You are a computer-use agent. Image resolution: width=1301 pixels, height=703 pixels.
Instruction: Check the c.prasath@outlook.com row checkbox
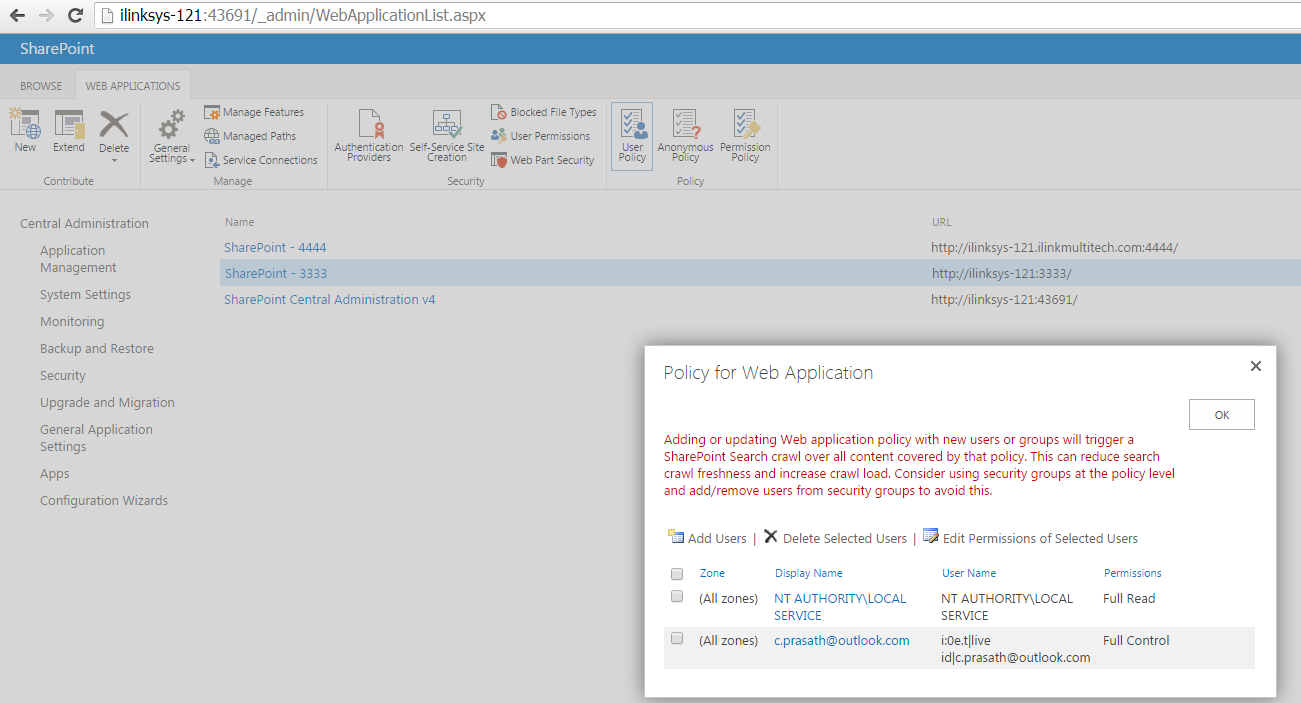coord(677,639)
